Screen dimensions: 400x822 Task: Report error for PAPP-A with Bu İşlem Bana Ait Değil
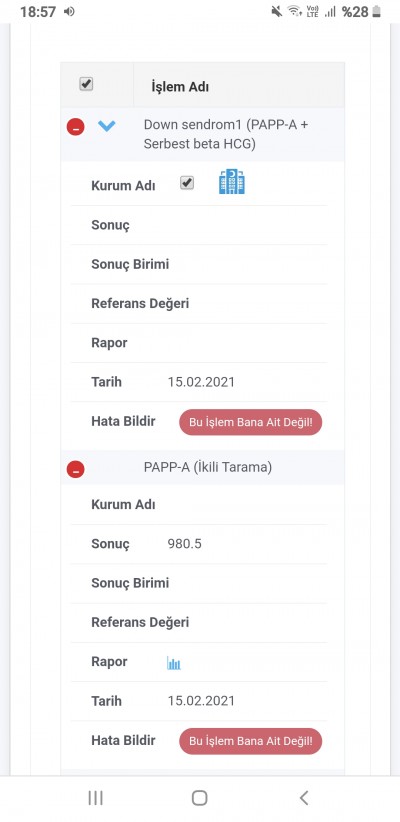point(251,741)
